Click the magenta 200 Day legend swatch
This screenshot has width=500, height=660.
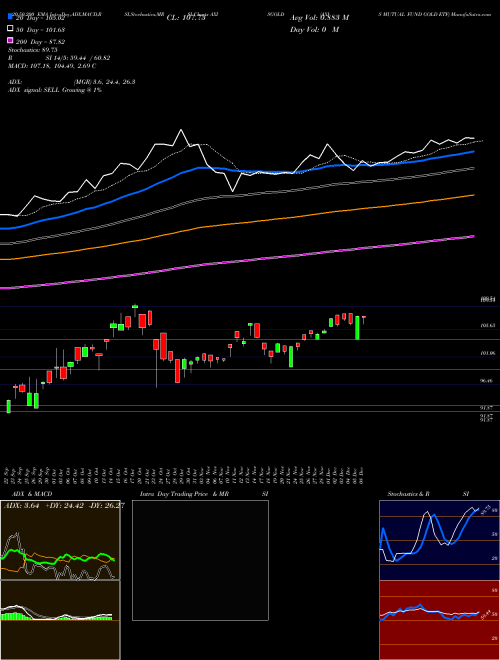(11, 41)
